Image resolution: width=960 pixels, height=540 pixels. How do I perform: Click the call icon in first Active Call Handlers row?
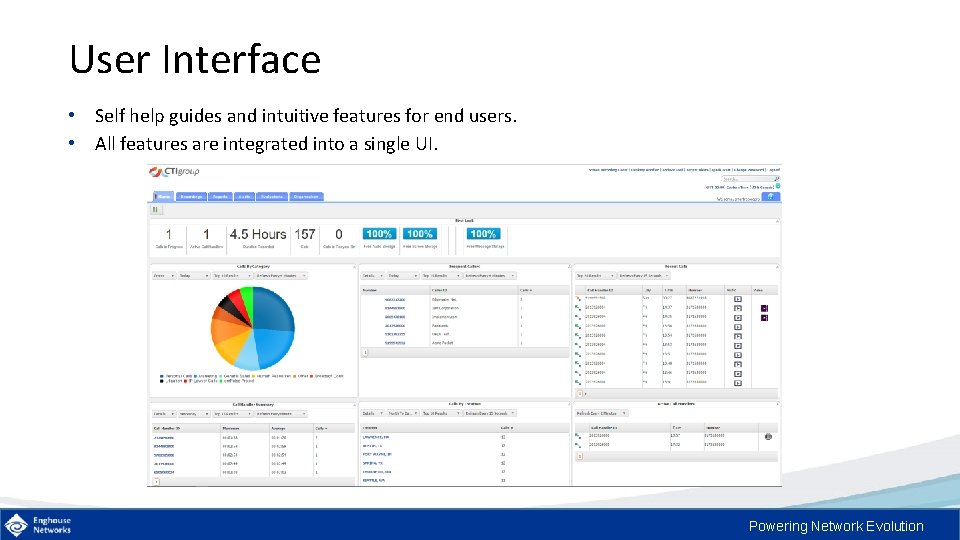pos(578,436)
